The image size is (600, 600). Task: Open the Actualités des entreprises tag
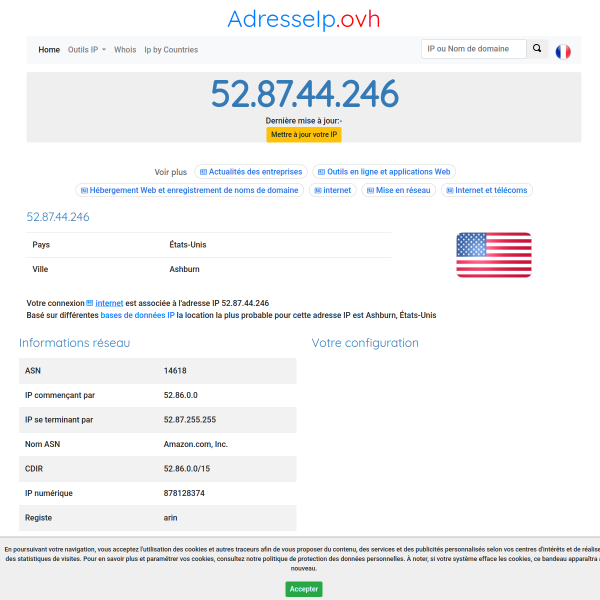[251, 172]
